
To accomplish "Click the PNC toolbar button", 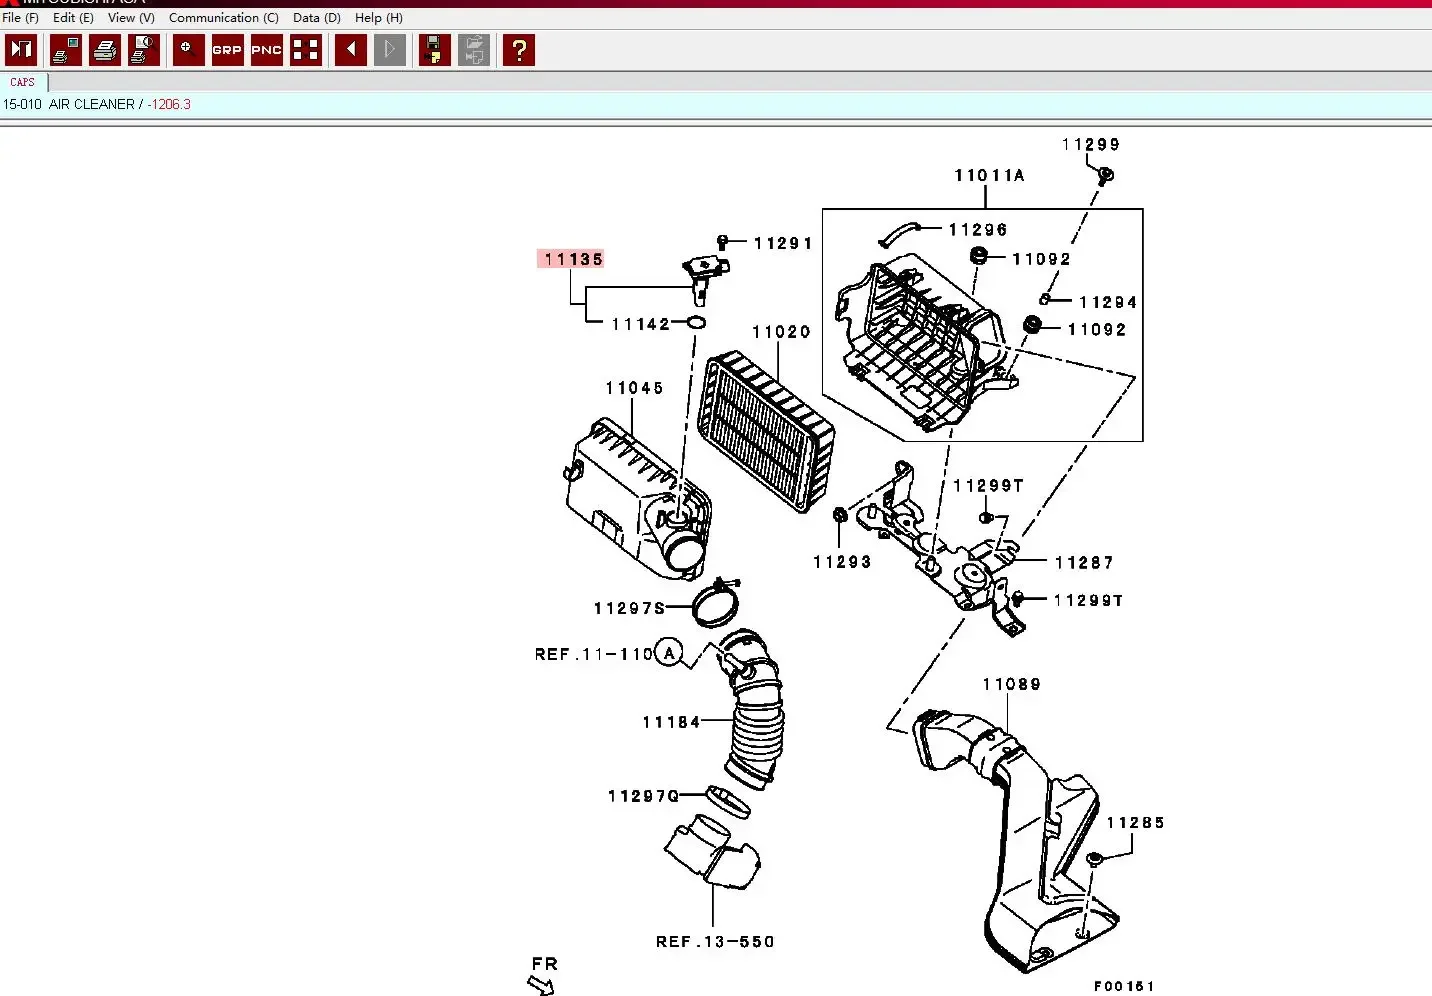I will pyautogui.click(x=266, y=50).
